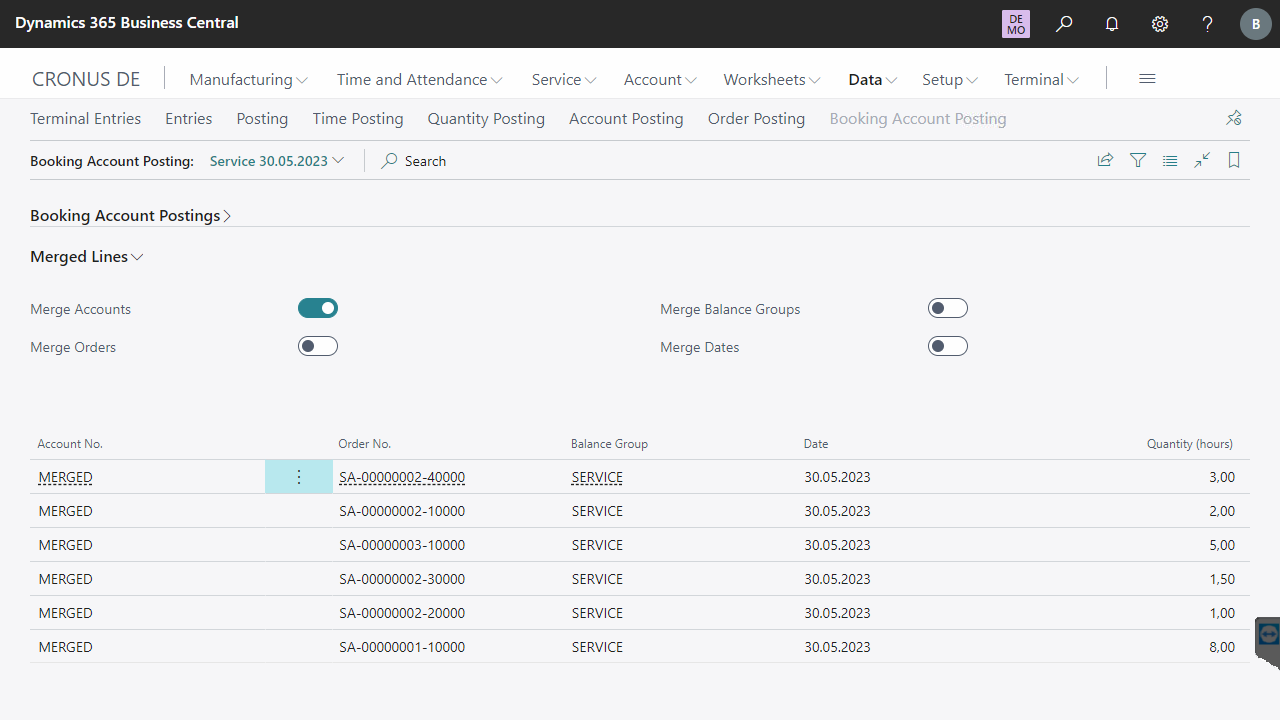Open the Order Posting tab
The image size is (1280, 720).
756,118
